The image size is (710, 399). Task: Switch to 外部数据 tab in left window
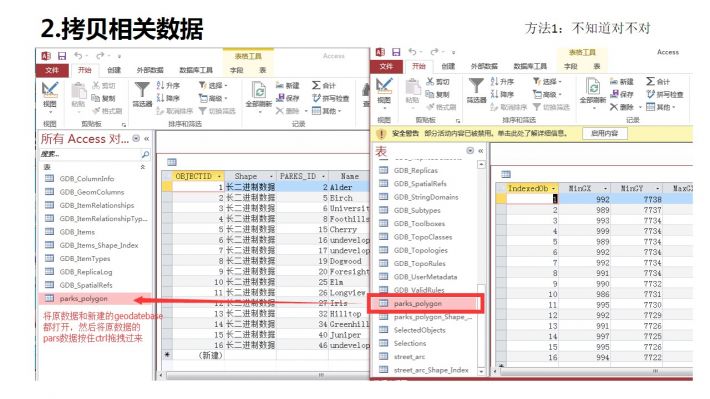coord(150,70)
